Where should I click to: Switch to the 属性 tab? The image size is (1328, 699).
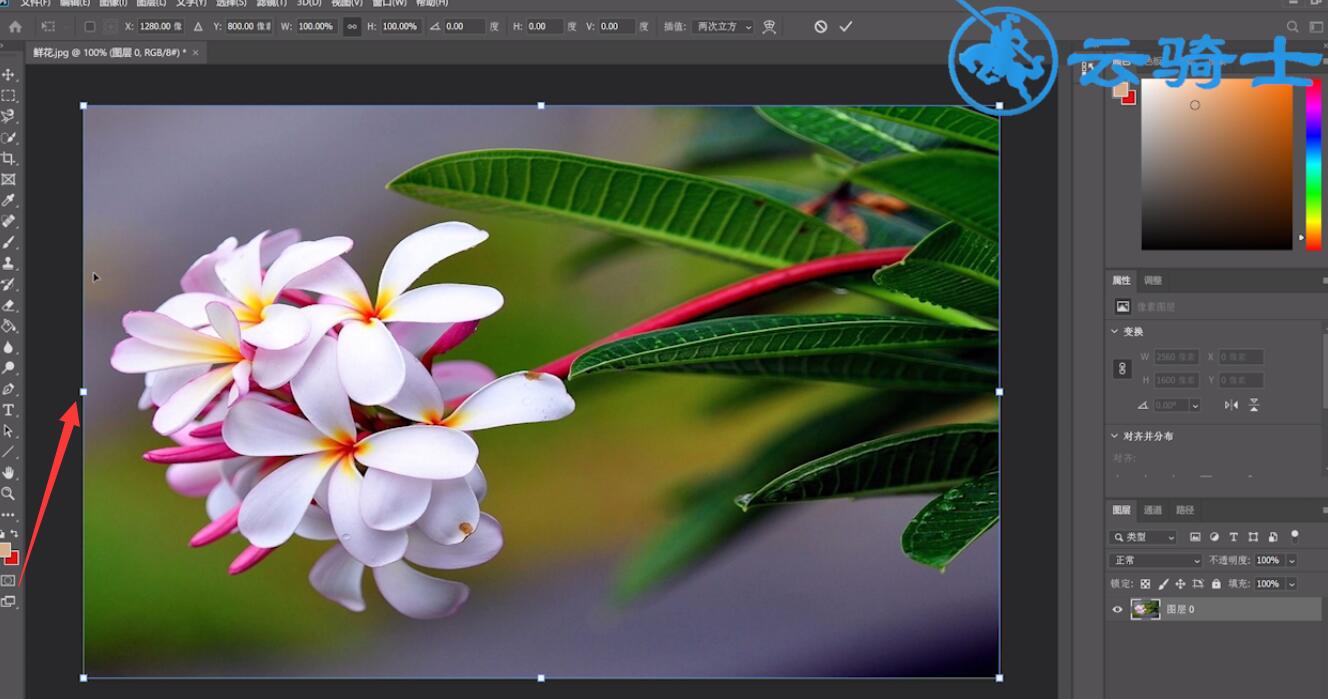[1121, 281]
